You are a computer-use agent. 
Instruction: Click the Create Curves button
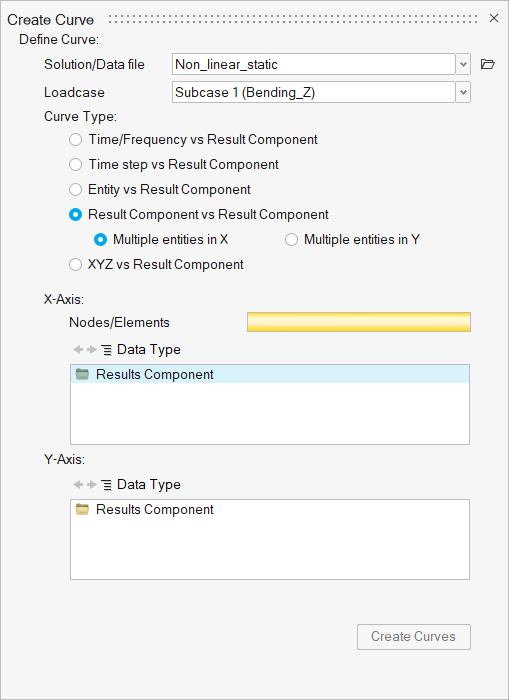click(x=413, y=637)
